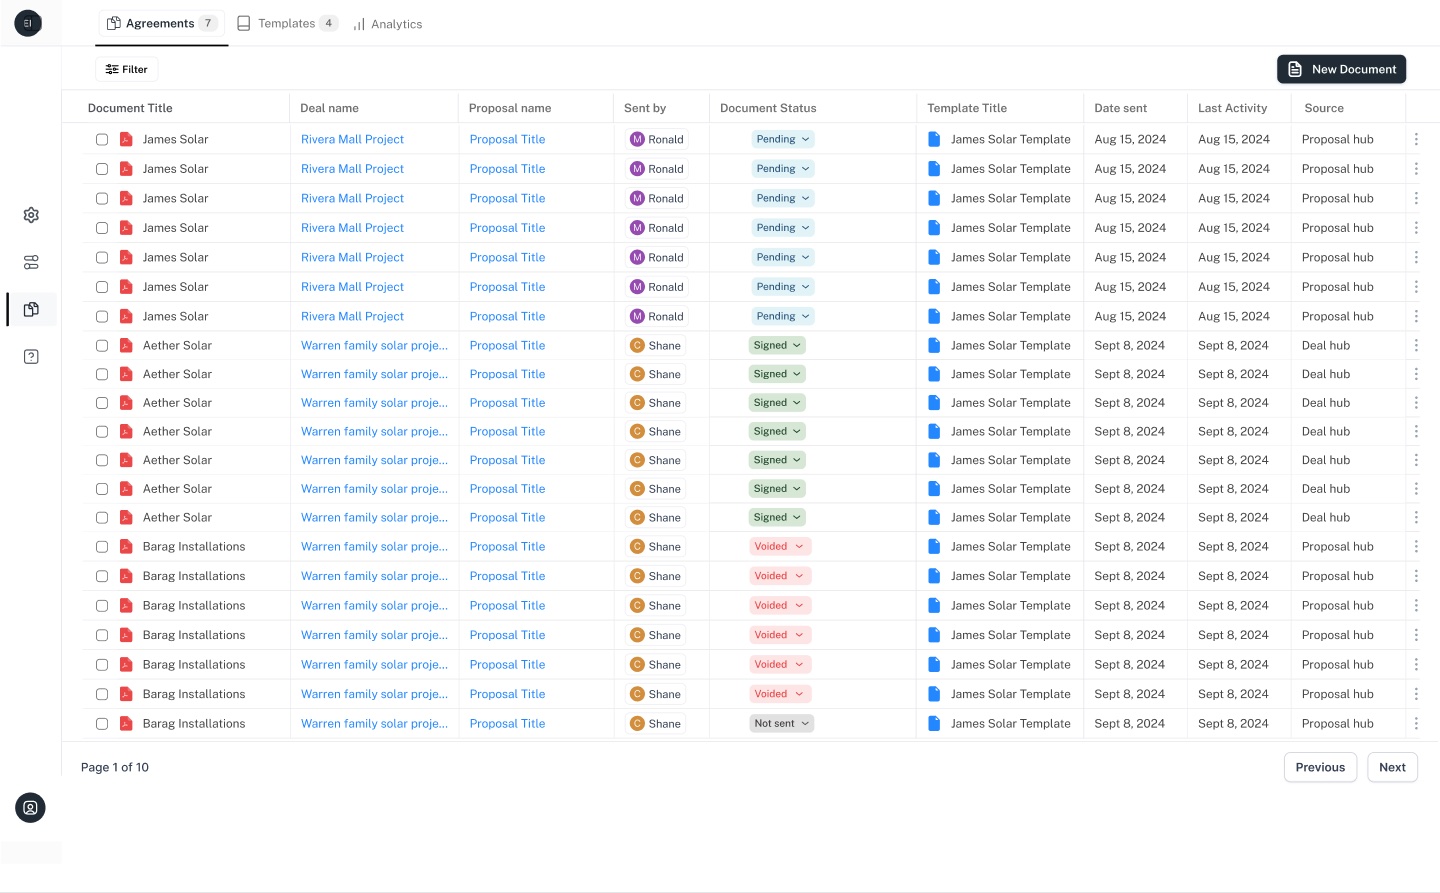1440x893 pixels.
Task: Click the blue template file icon in Not sent row
Action: (x=934, y=723)
